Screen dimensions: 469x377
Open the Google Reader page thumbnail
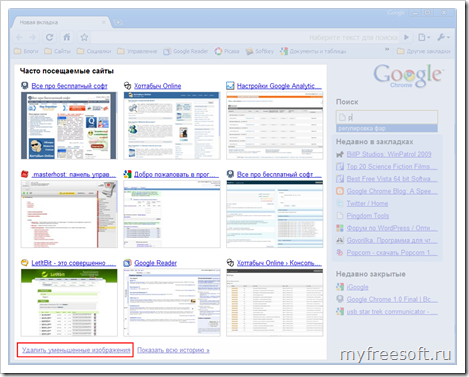(172, 303)
